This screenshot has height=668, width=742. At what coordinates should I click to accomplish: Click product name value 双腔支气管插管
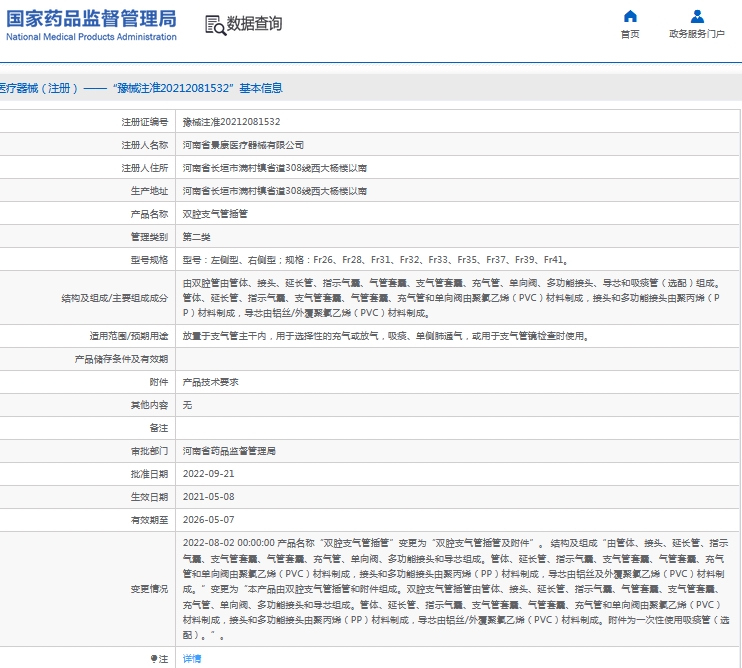pyautogui.click(x=215, y=214)
